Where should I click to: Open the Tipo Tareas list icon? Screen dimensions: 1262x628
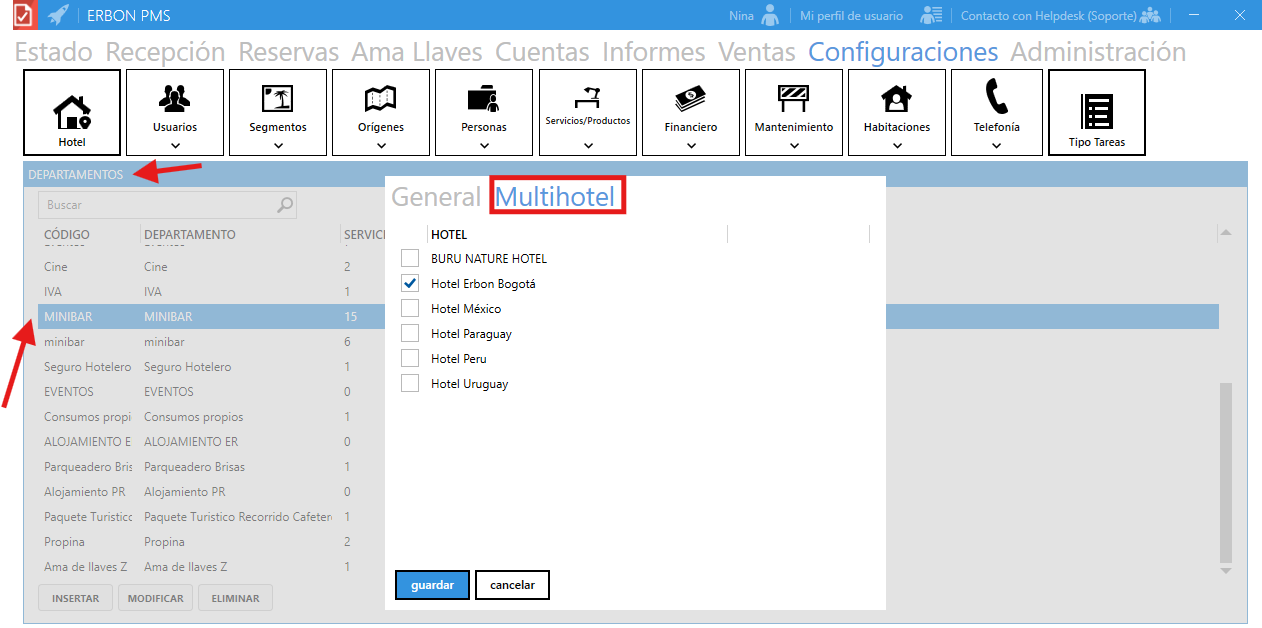[x=1096, y=112]
